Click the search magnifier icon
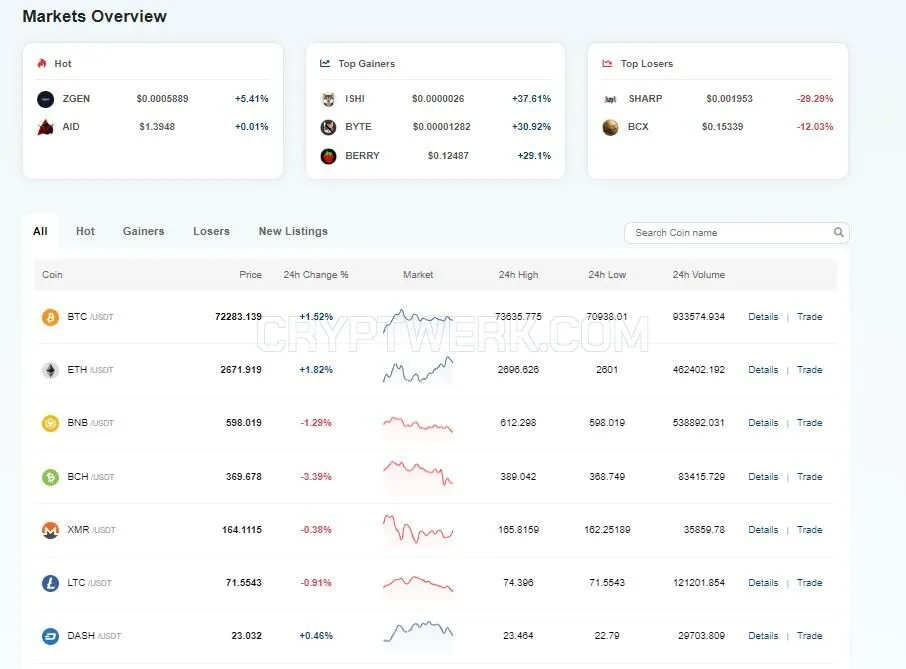906x669 pixels. click(x=838, y=232)
